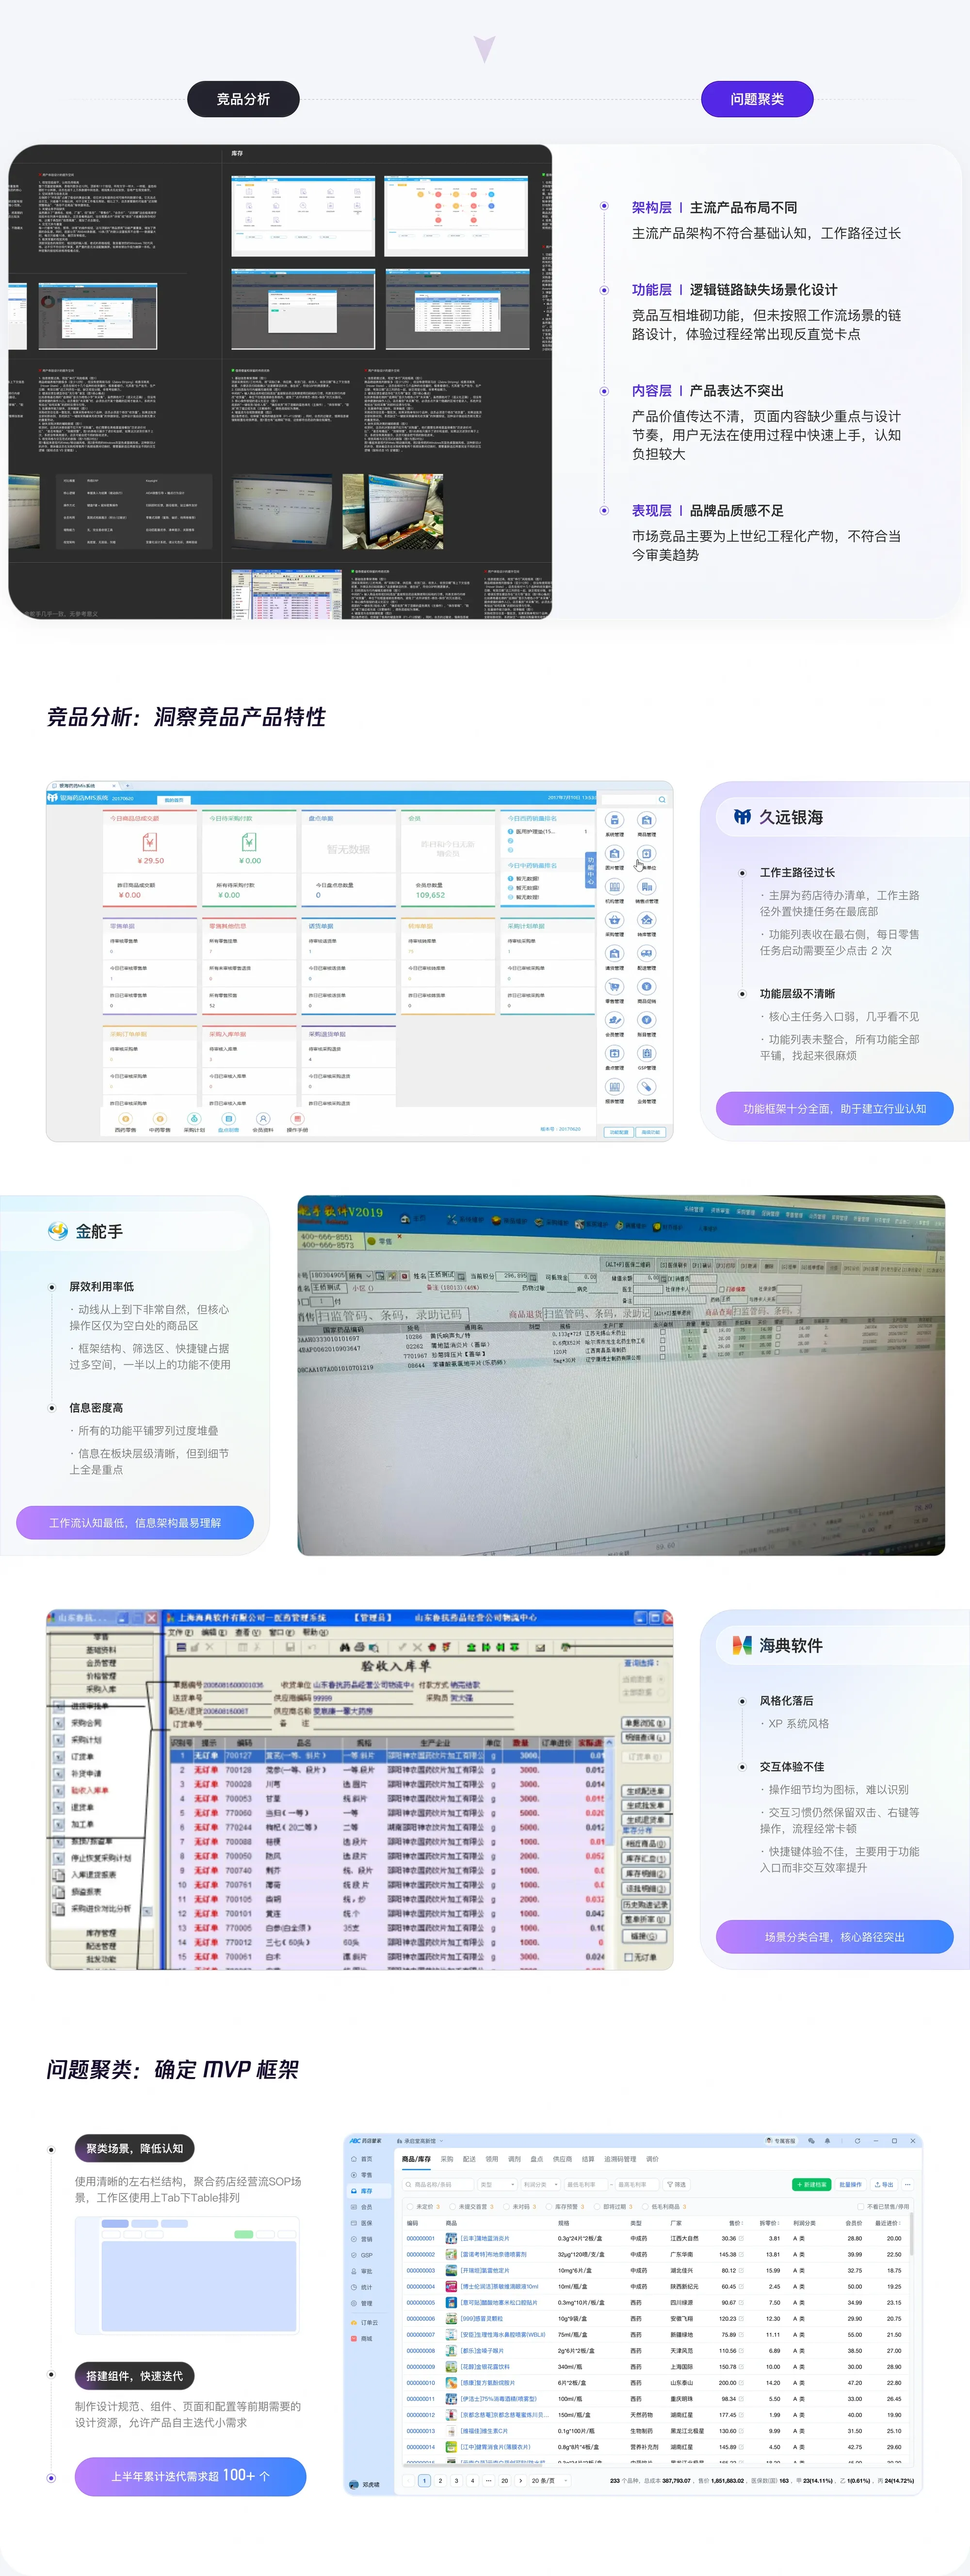This screenshot has height=2576, width=970.
Task: Click the 竞品分析 pill button
Action: pos(243,99)
